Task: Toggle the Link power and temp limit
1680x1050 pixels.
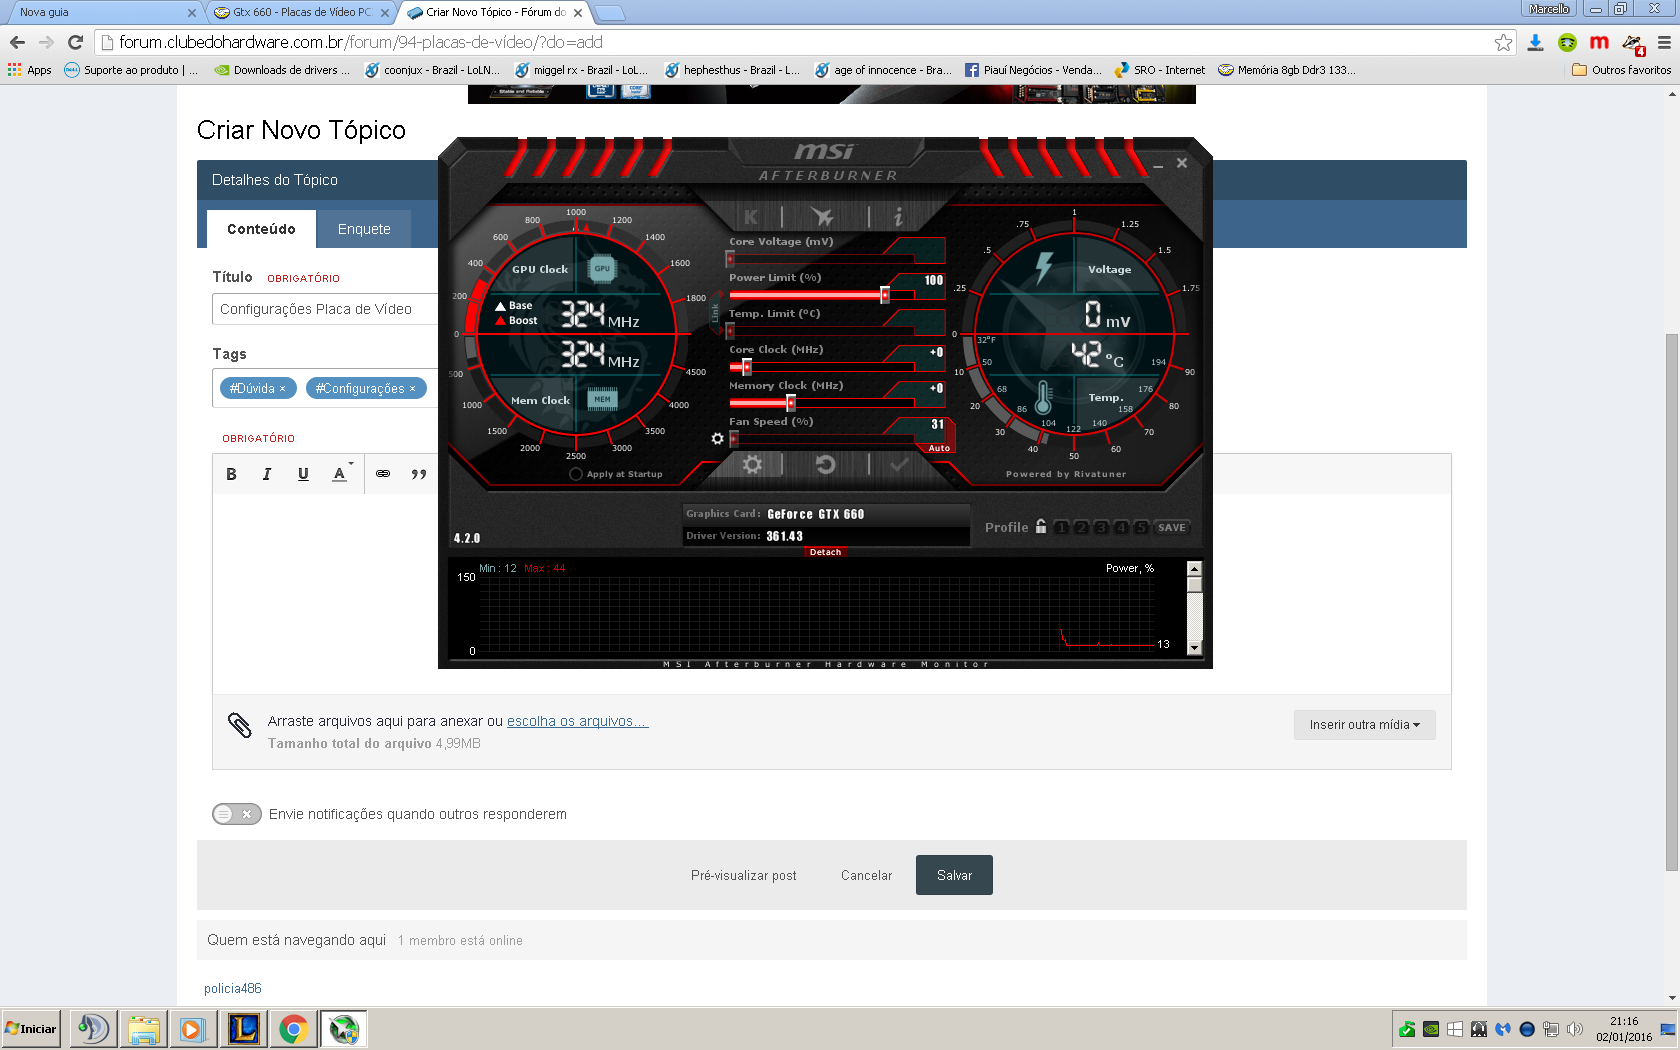Action: coord(715,313)
